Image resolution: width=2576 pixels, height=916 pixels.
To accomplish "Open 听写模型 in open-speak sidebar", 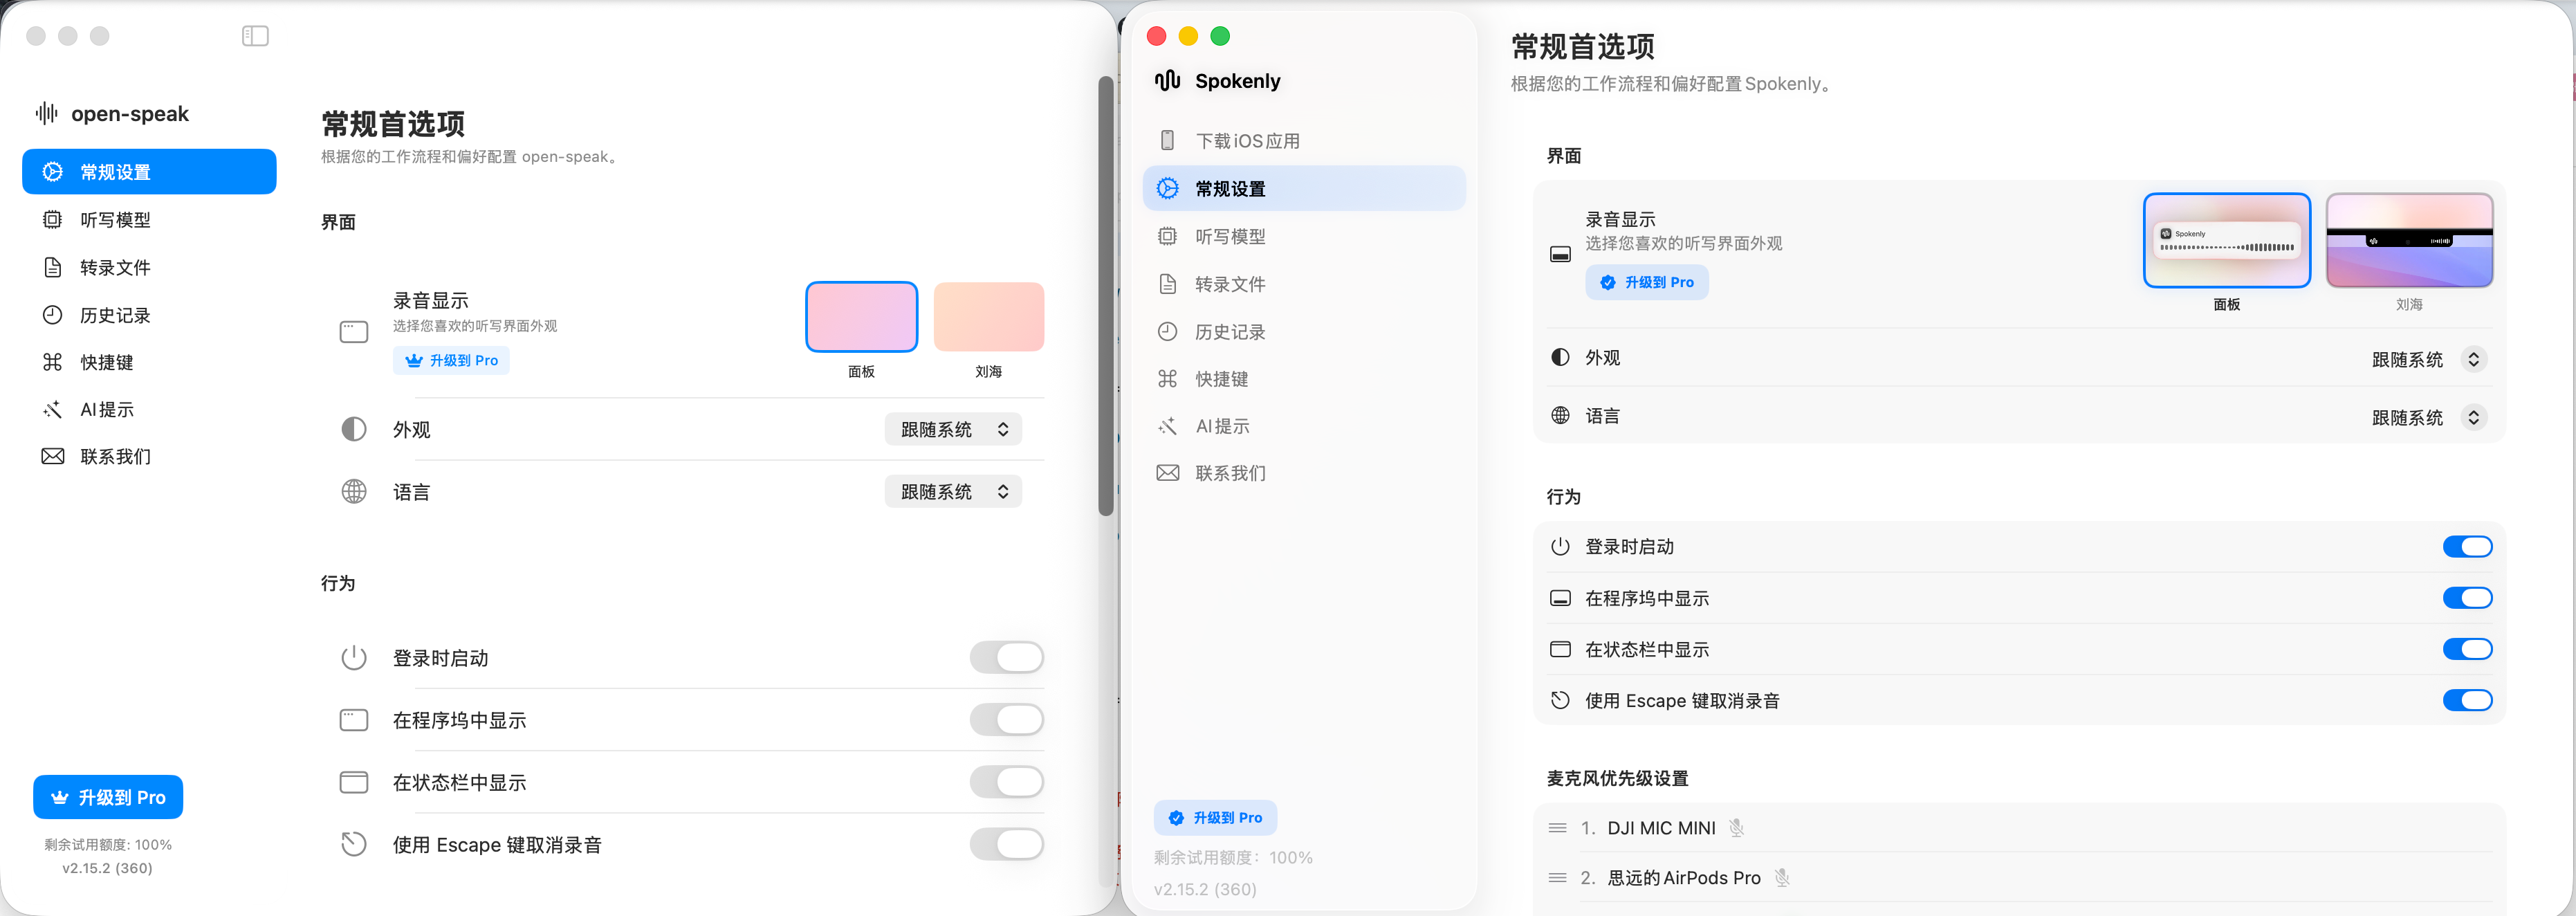I will tap(115, 220).
